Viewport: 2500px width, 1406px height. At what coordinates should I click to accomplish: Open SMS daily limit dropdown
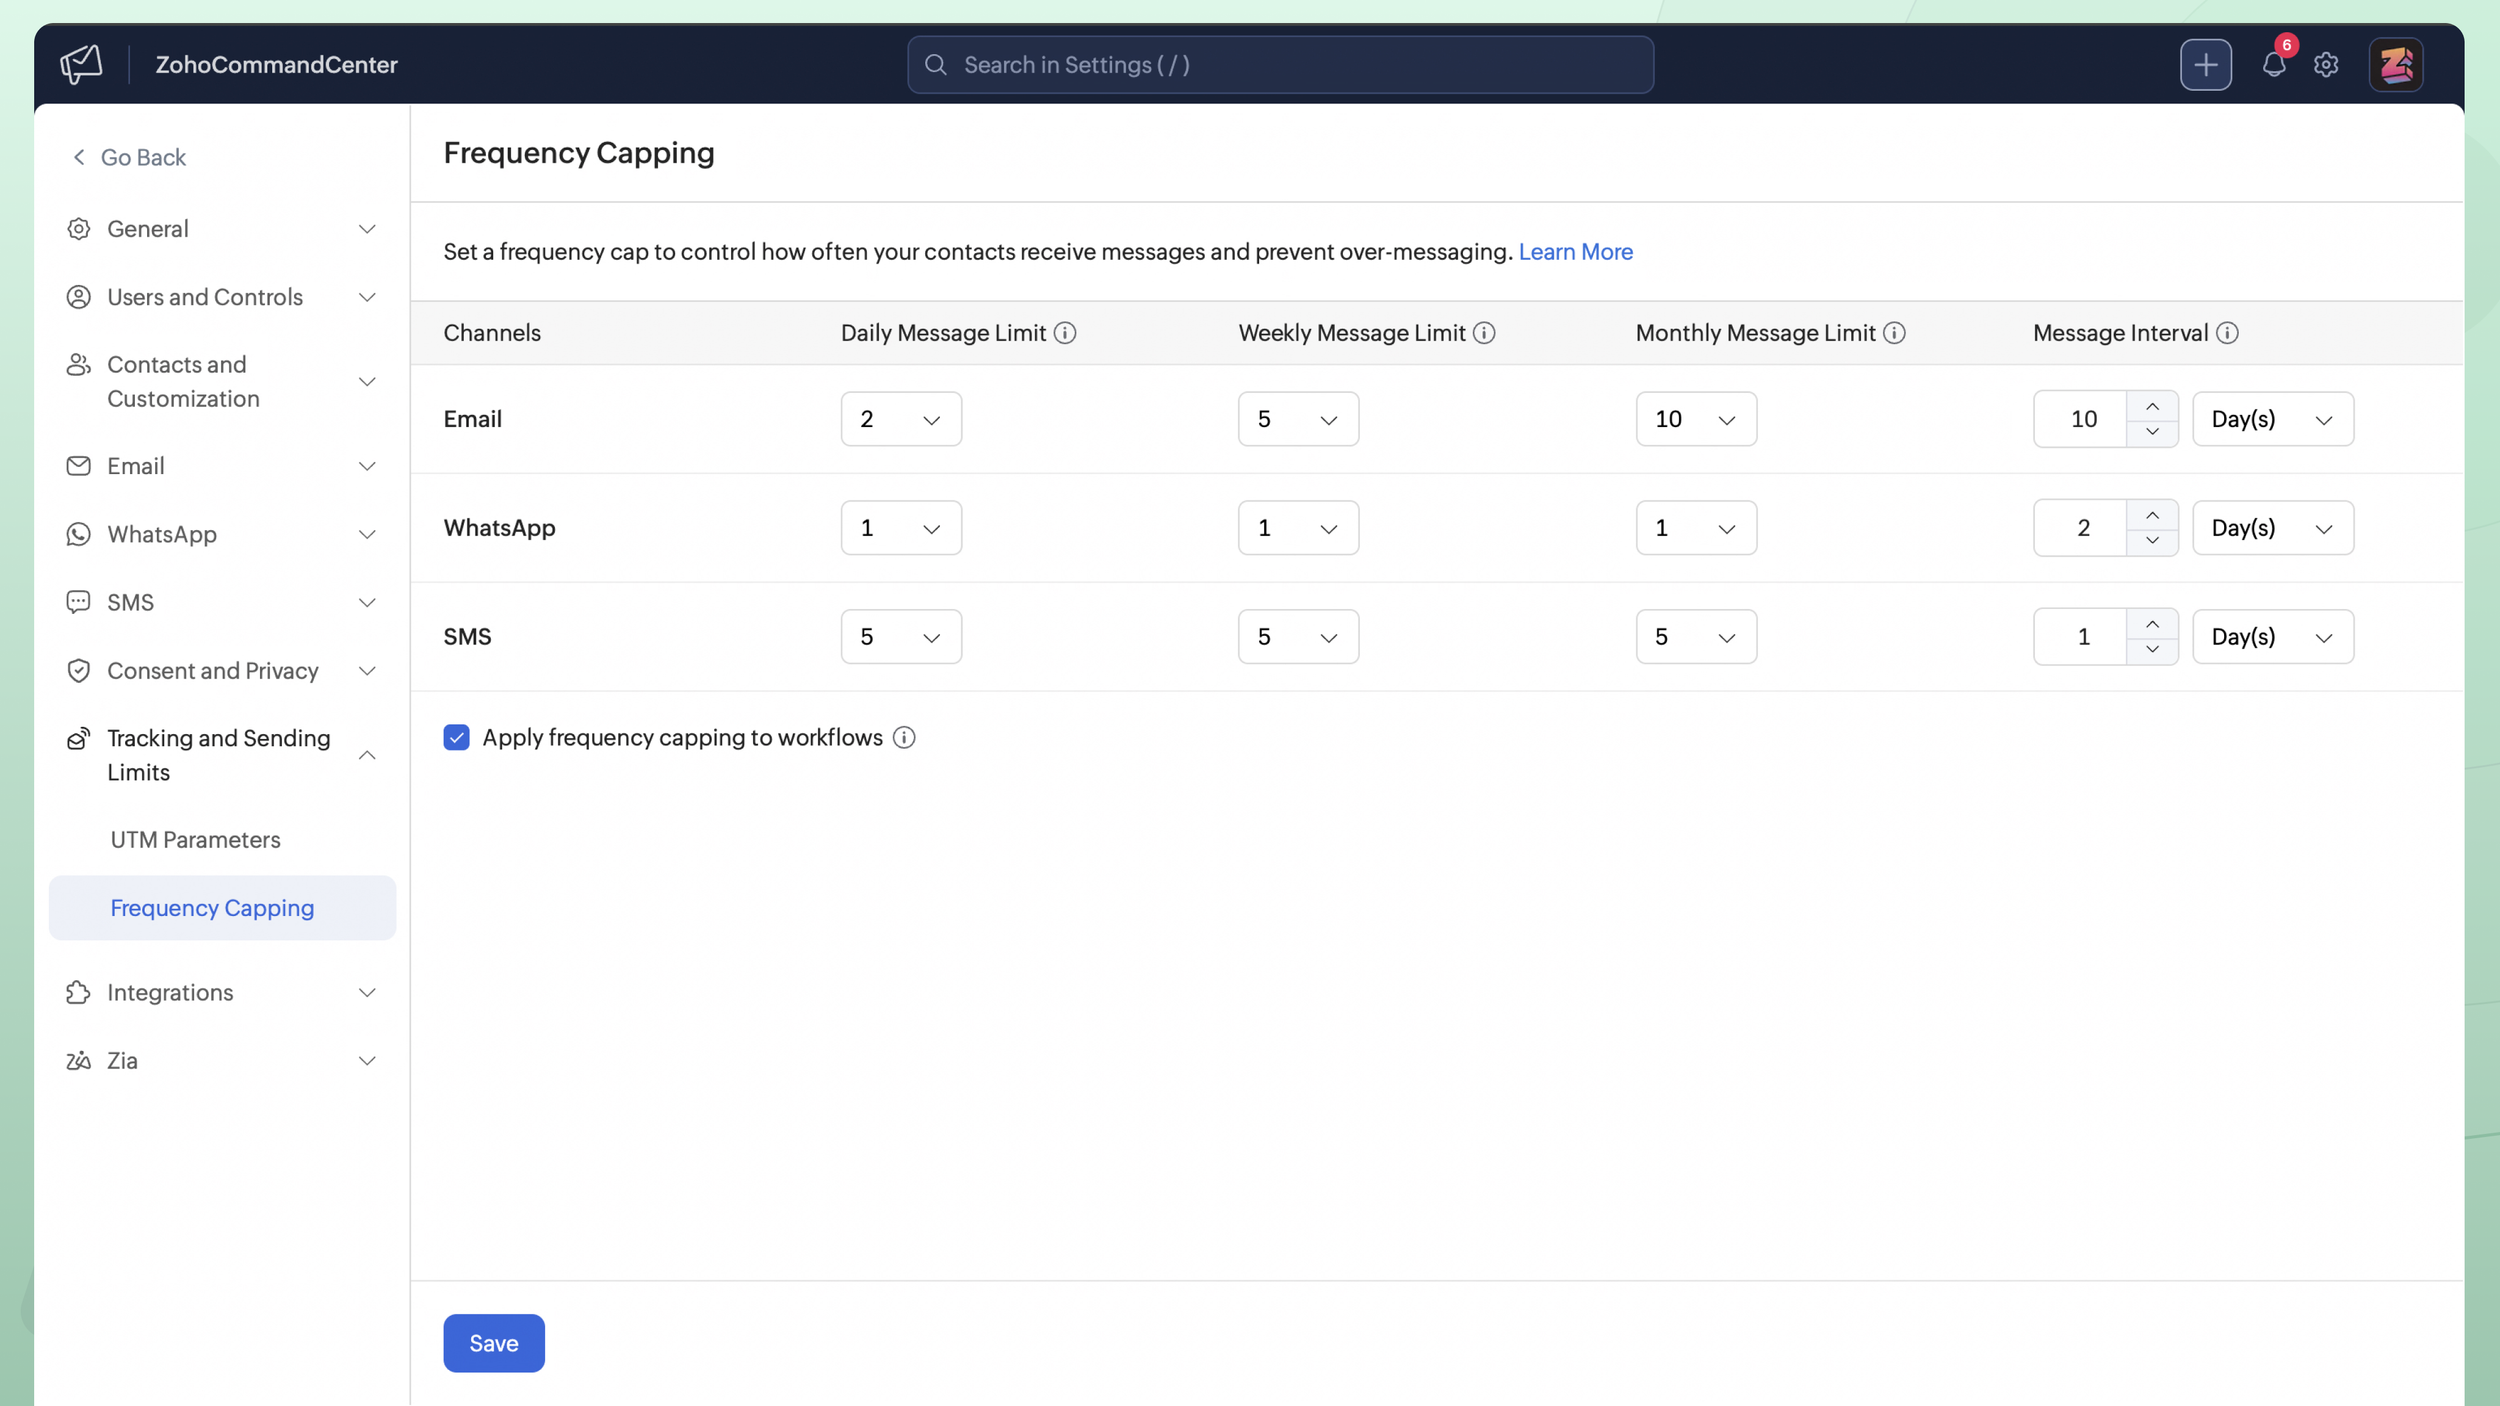(901, 637)
